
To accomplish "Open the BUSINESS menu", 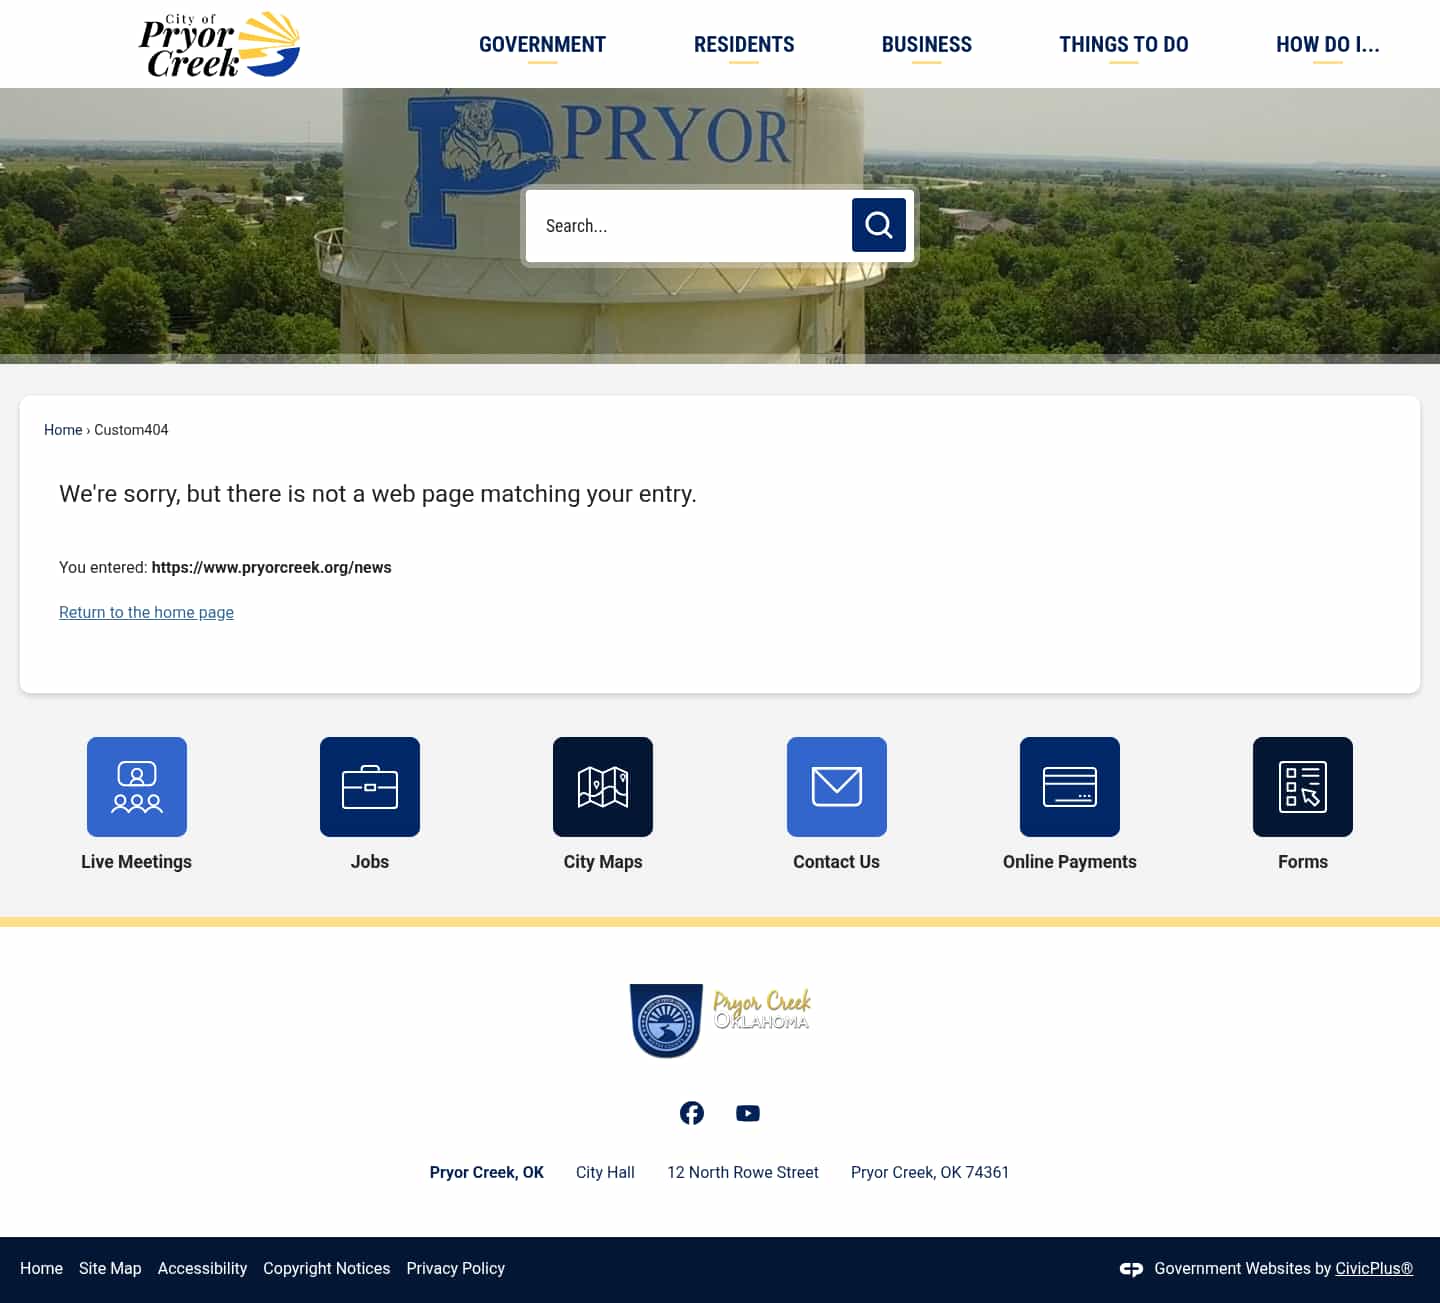I will click(926, 44).
